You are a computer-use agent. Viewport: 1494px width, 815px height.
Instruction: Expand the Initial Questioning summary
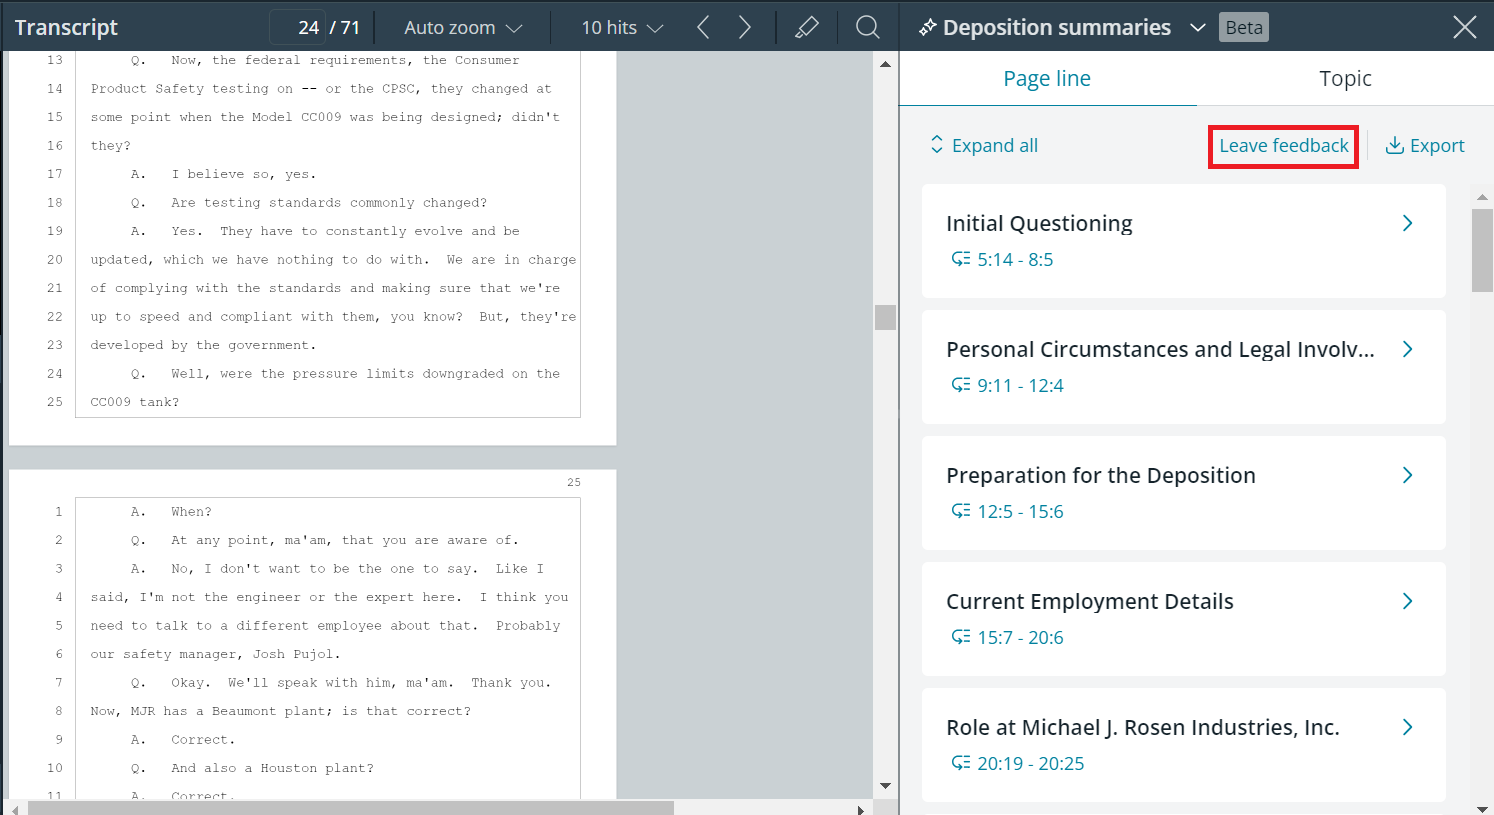click(x=1407, y=223)
